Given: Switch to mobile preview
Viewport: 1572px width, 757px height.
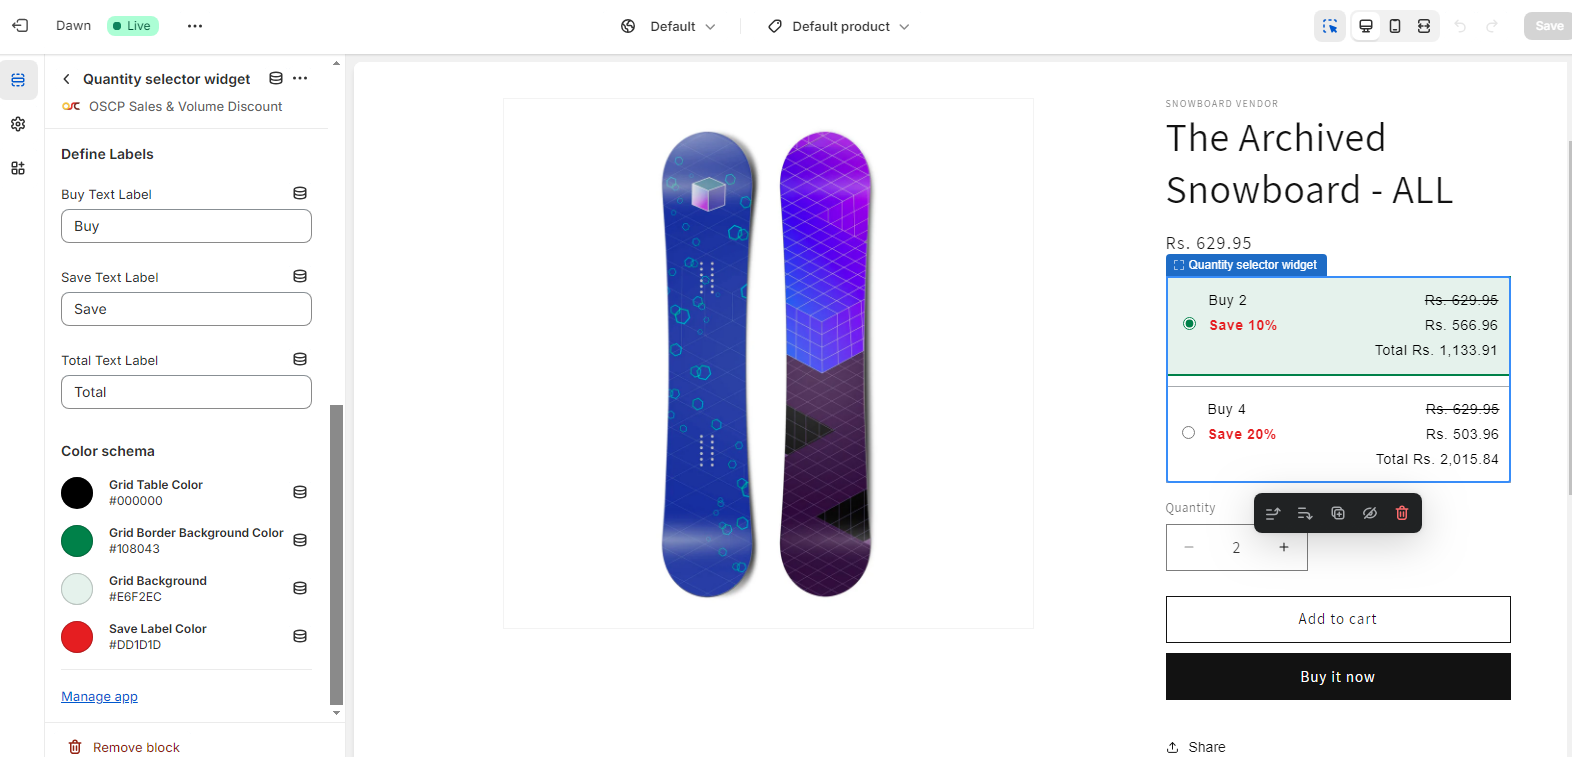Looking at the screenshot, I should click(x=1395, y=26).
